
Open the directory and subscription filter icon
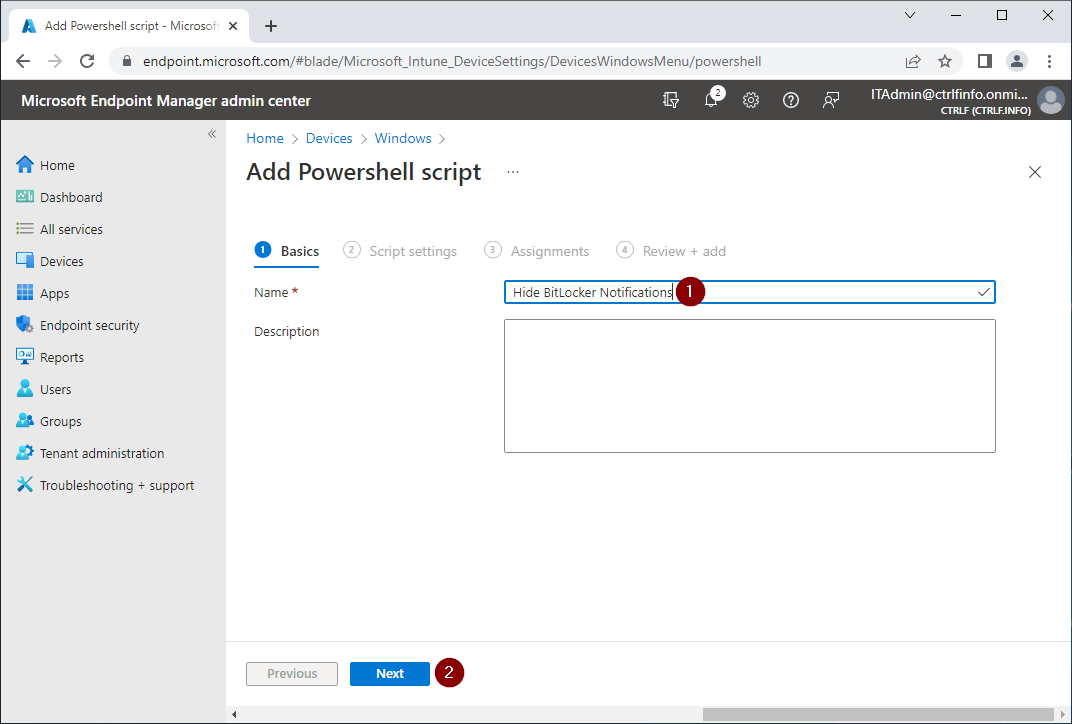point(671,100)
